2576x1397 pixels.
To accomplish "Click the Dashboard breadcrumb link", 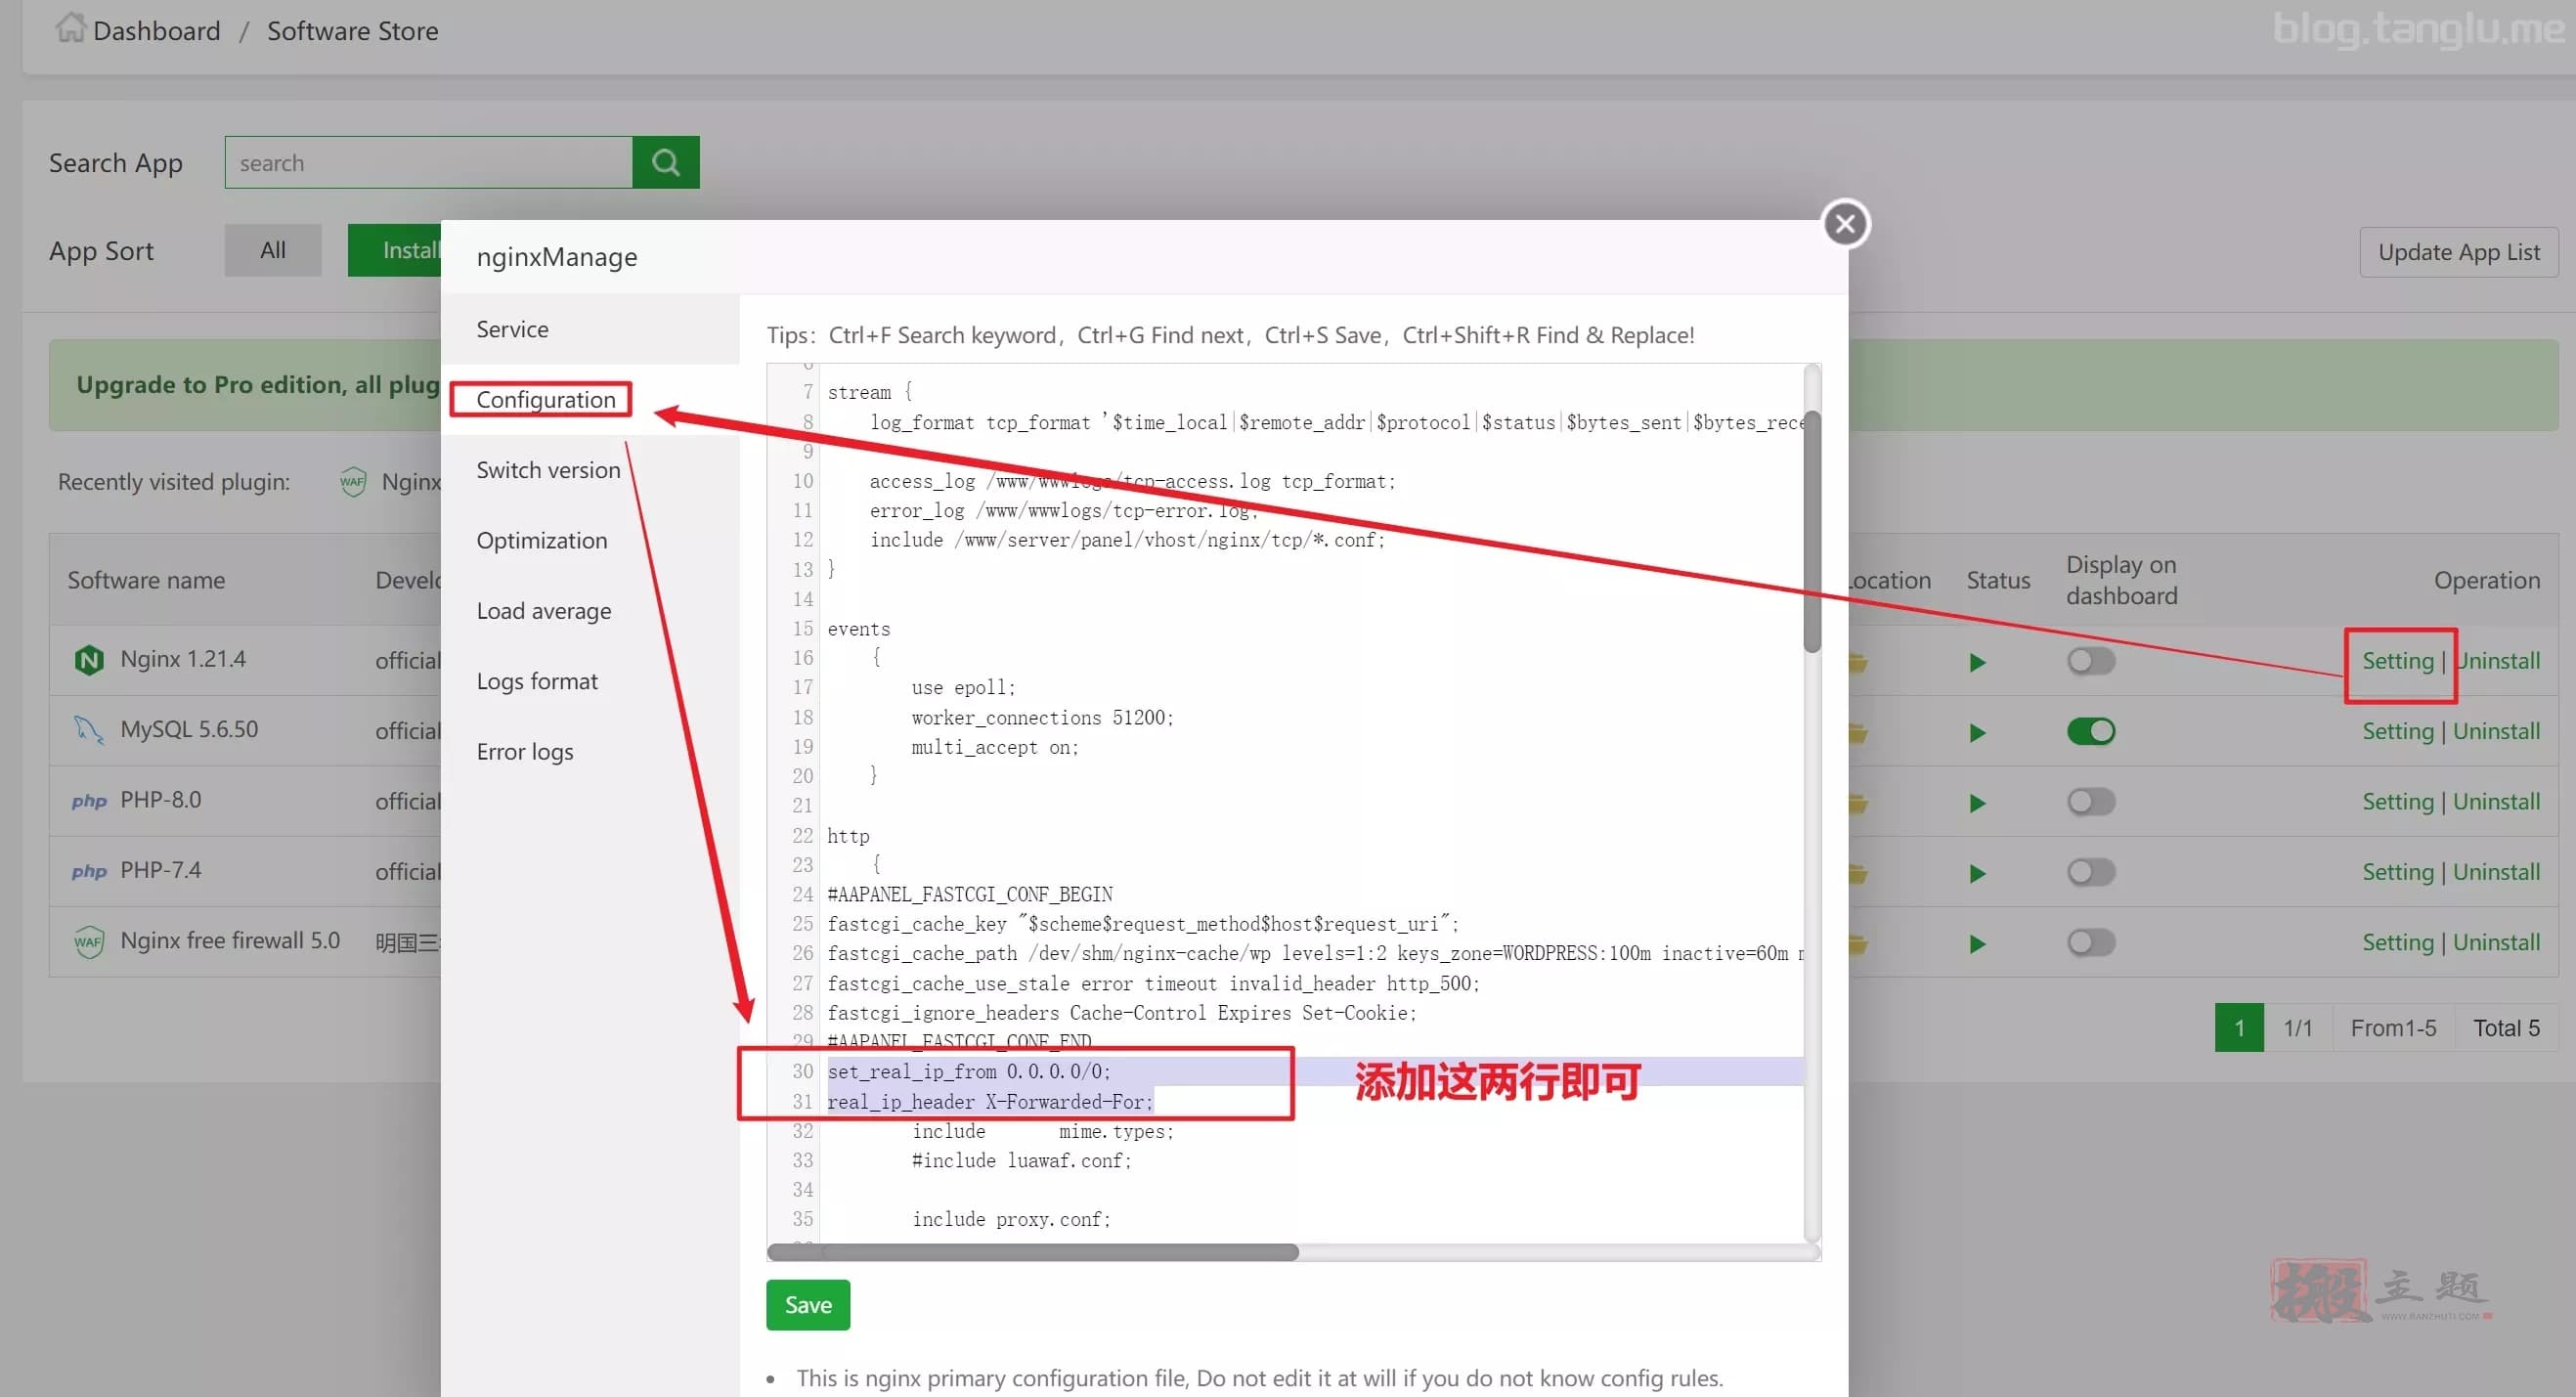I will tap(156, 31).
